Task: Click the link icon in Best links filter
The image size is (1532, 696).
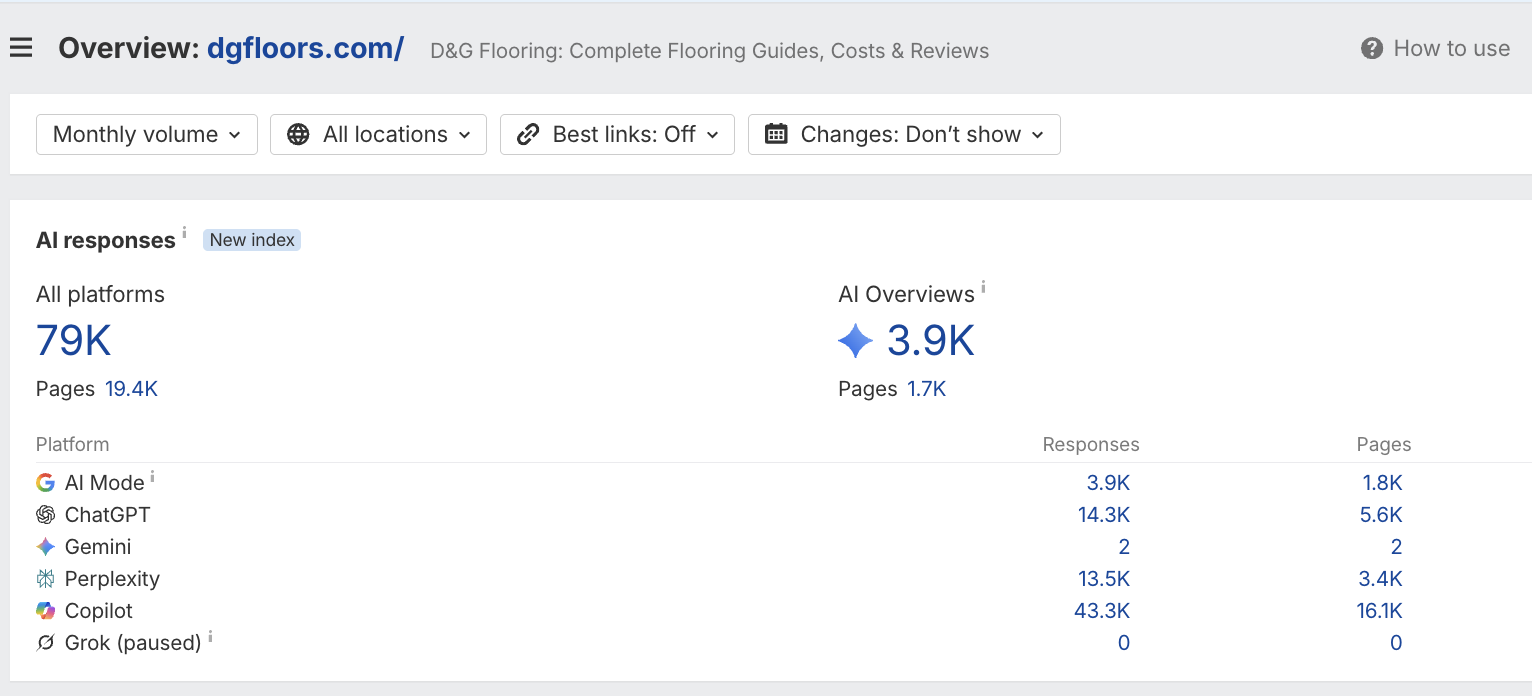Action: (528, 134)
